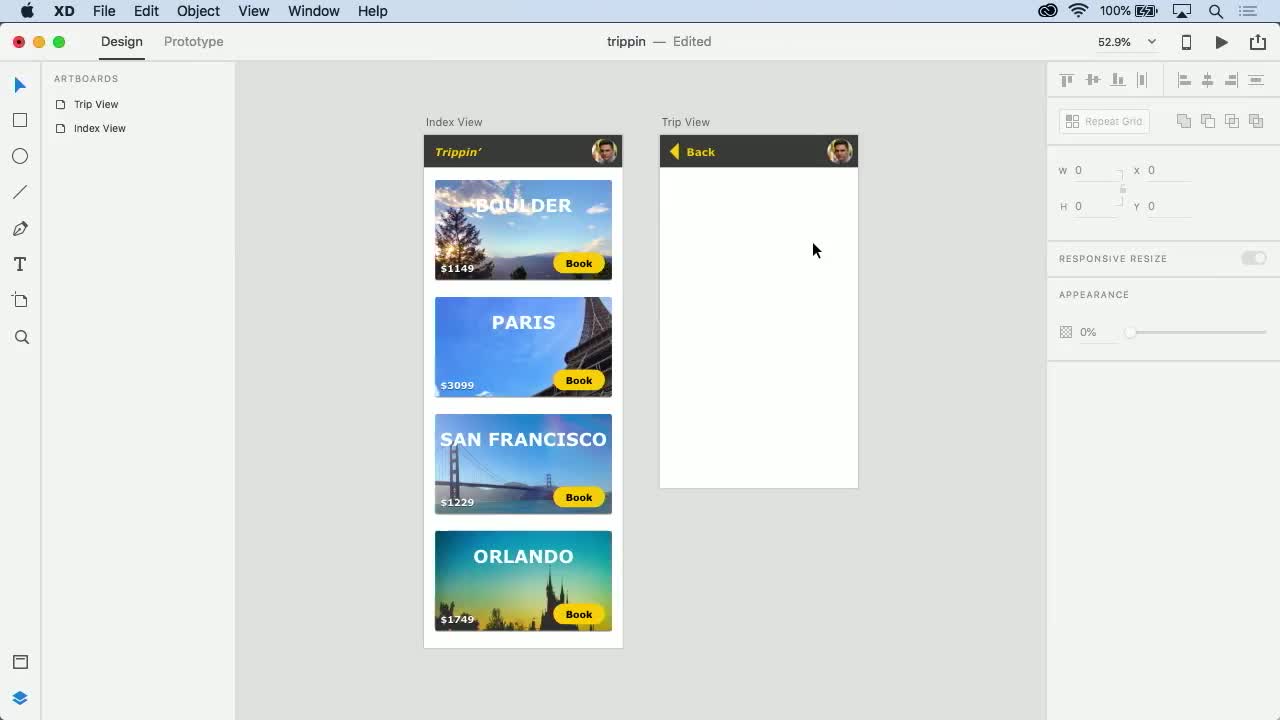Select the Rectangle tool
Screen dimensions: 1280x720
pyautogui.click(x=20, y=120)
